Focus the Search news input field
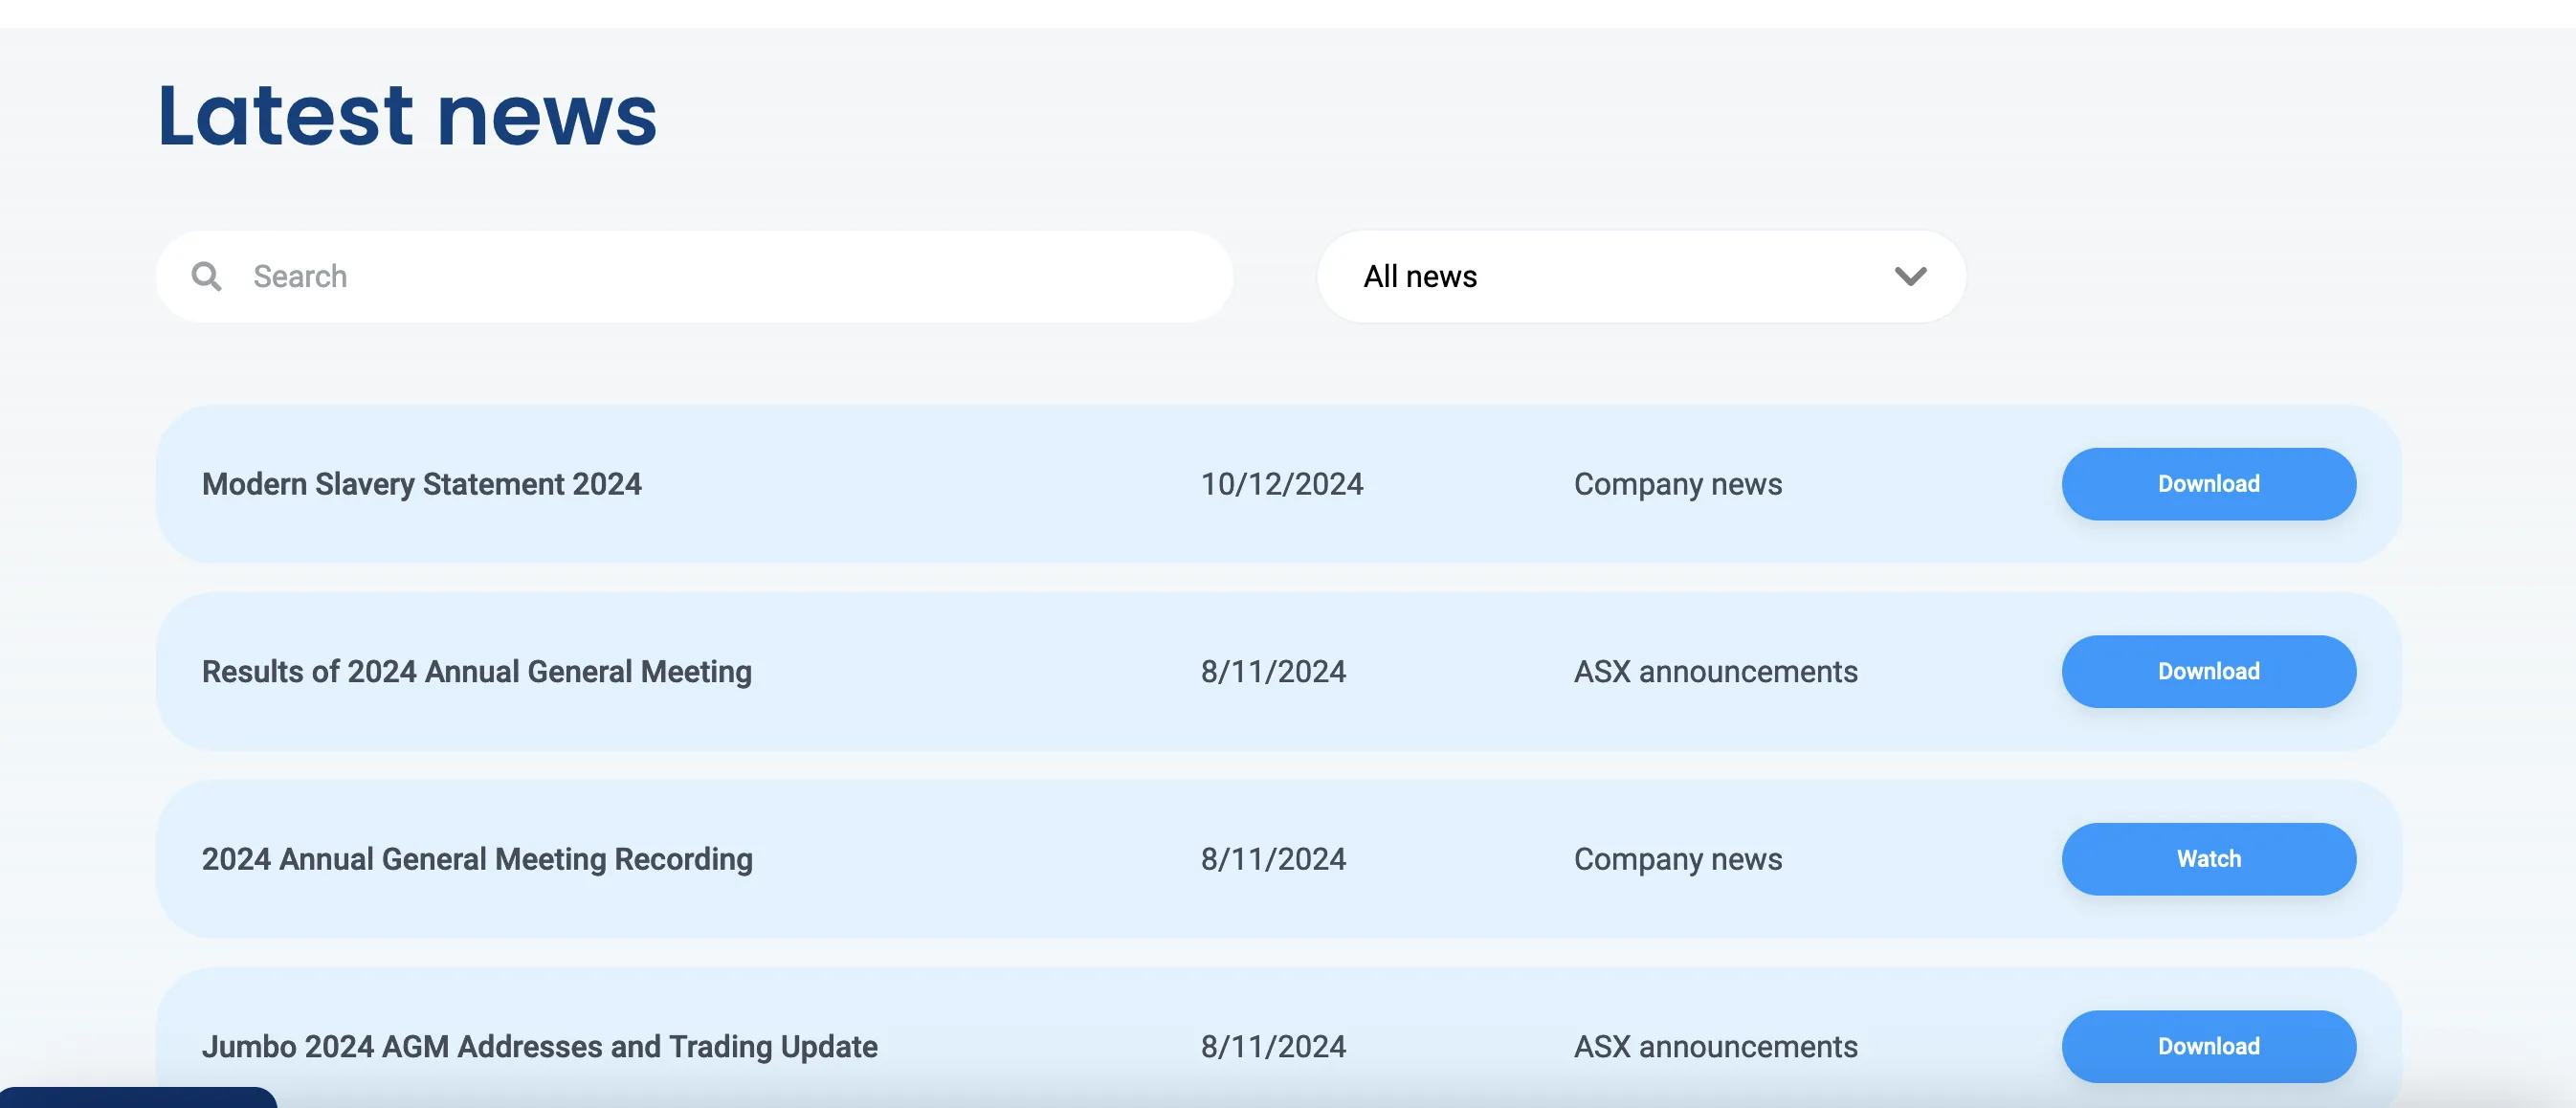This screenshot has height=1108, width=2576. pyautogui.click(x=694, y=276)
